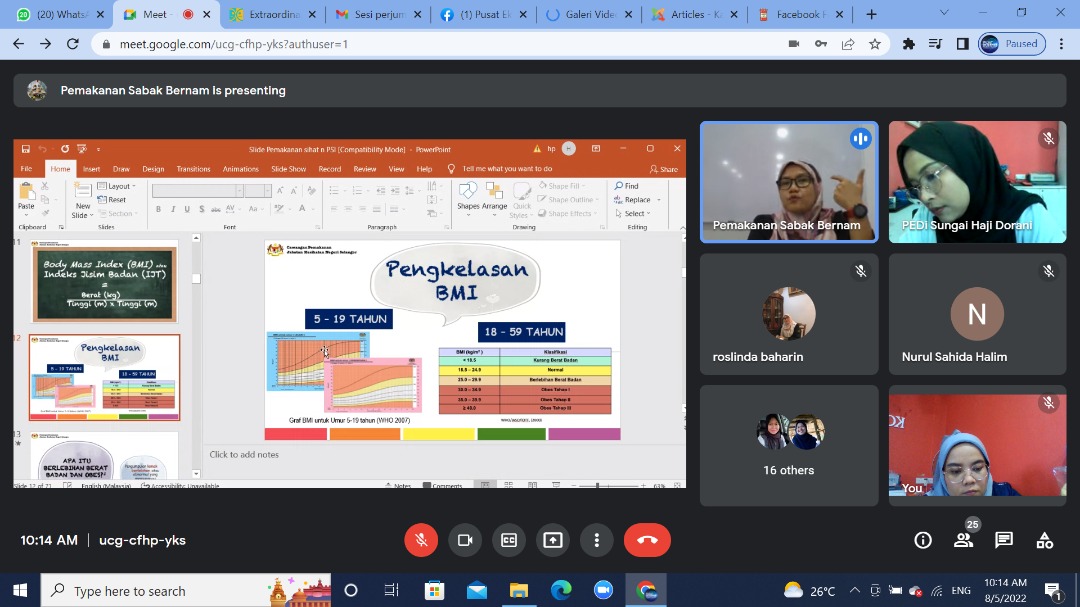Image resolution: width=1080 pixels, height=607 pixels.
Task: Toggle the camera on or off
Action: click(465, 540)
